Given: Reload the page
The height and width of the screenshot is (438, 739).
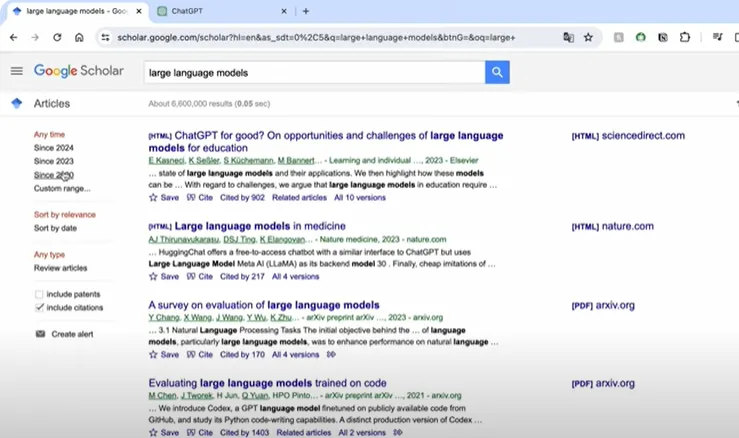Looking at the screenshot, I should coord(57,37).
